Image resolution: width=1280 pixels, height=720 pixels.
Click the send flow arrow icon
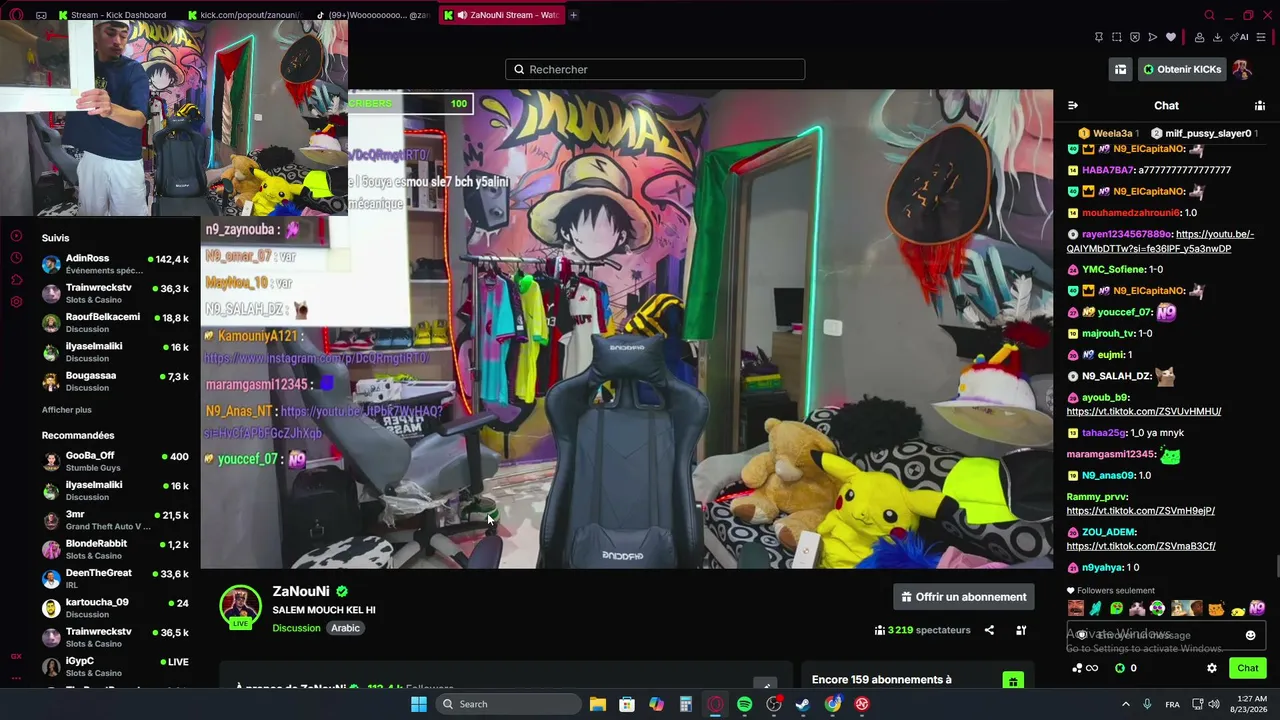[1153, 37]
